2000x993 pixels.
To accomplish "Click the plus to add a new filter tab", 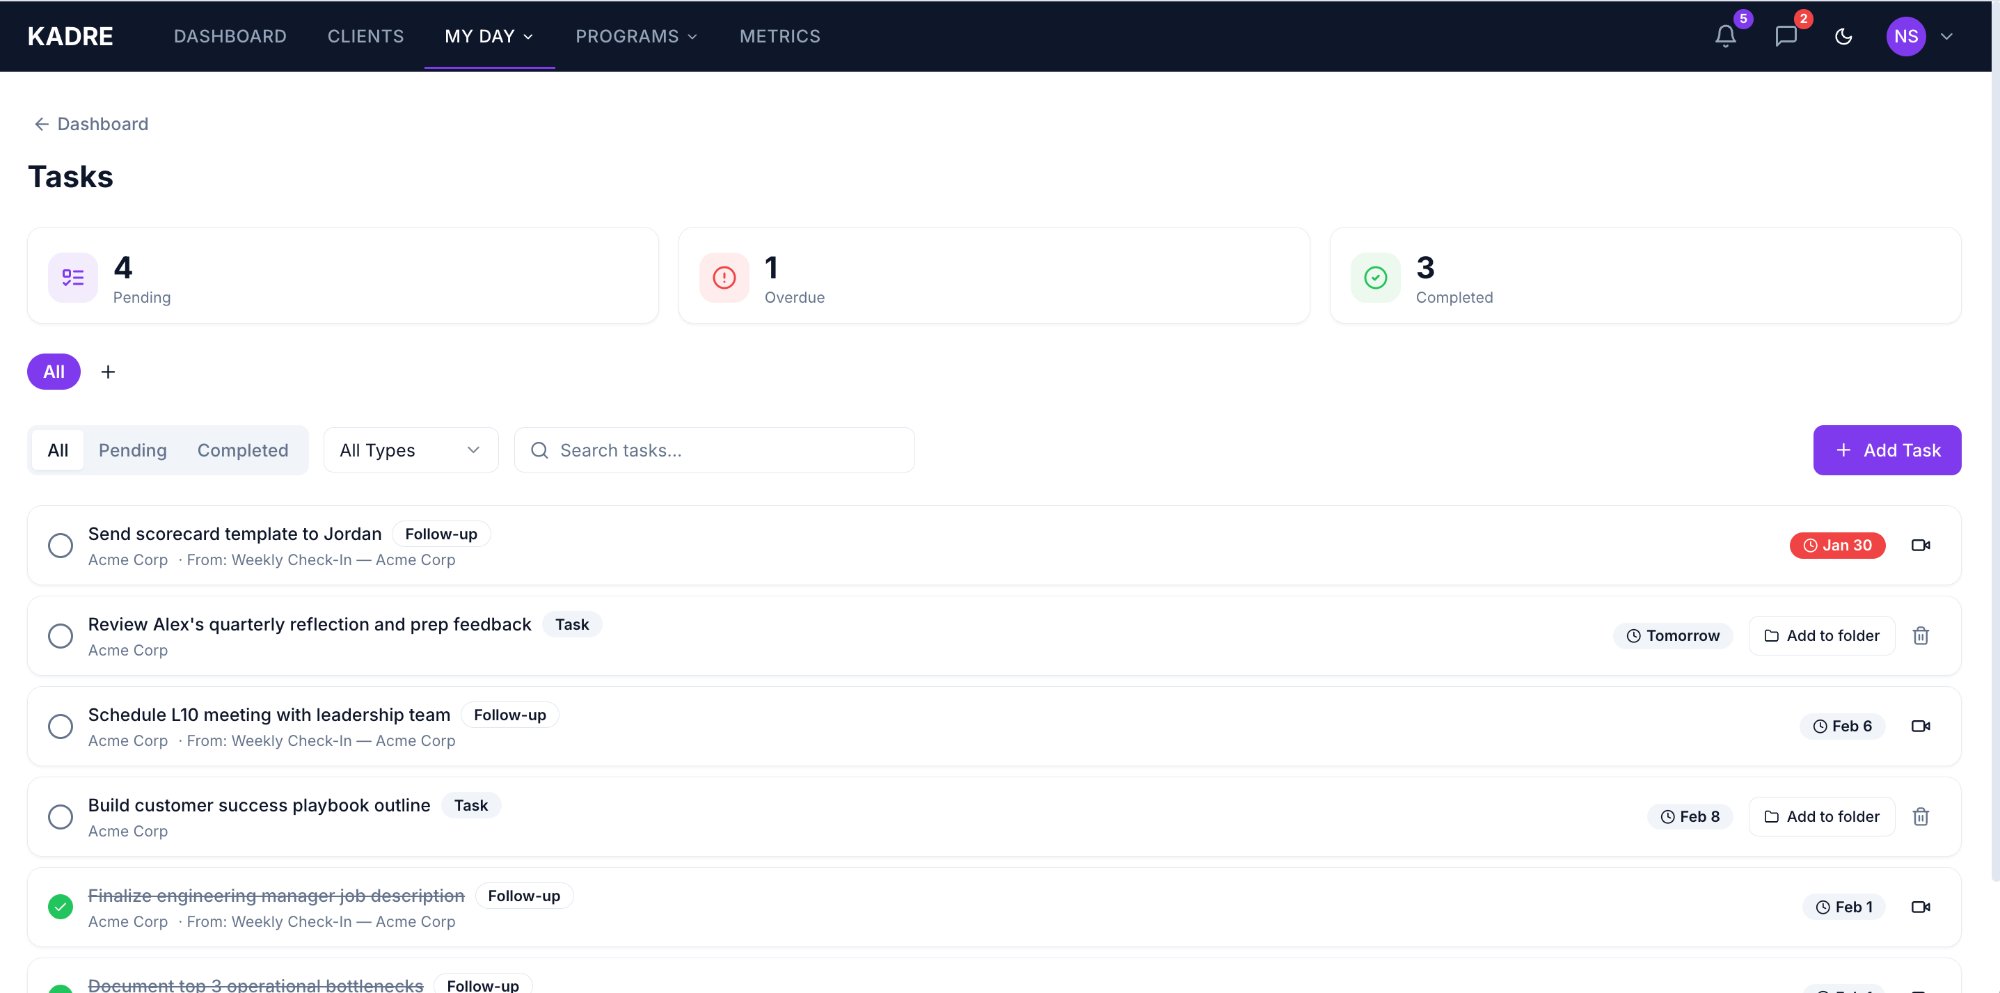I will click(108, 371).
